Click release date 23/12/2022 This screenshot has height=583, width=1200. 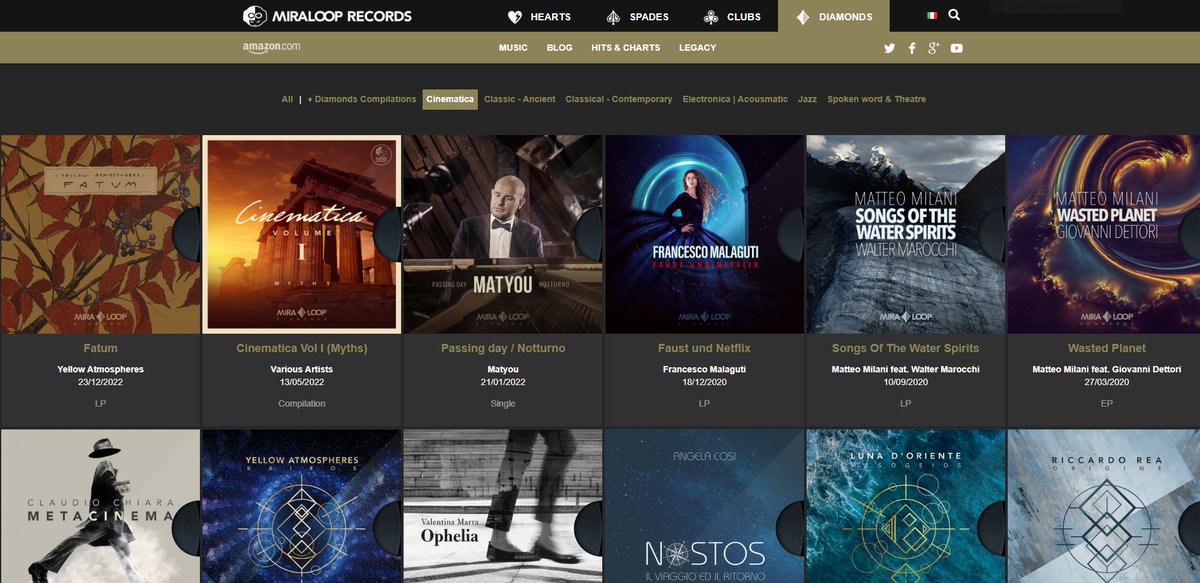[x=100, y=381]
